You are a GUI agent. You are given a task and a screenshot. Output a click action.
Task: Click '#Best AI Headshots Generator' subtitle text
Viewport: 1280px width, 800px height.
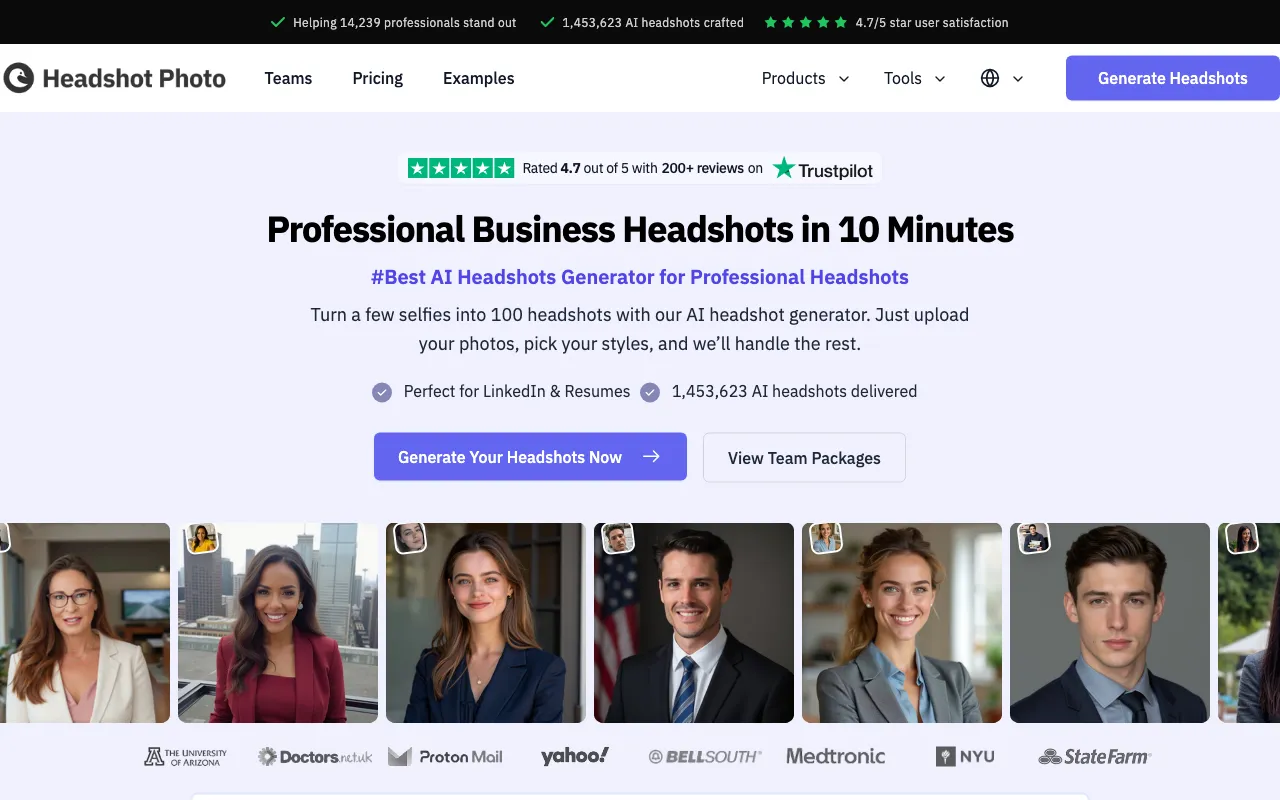click(x=640, y=277)
